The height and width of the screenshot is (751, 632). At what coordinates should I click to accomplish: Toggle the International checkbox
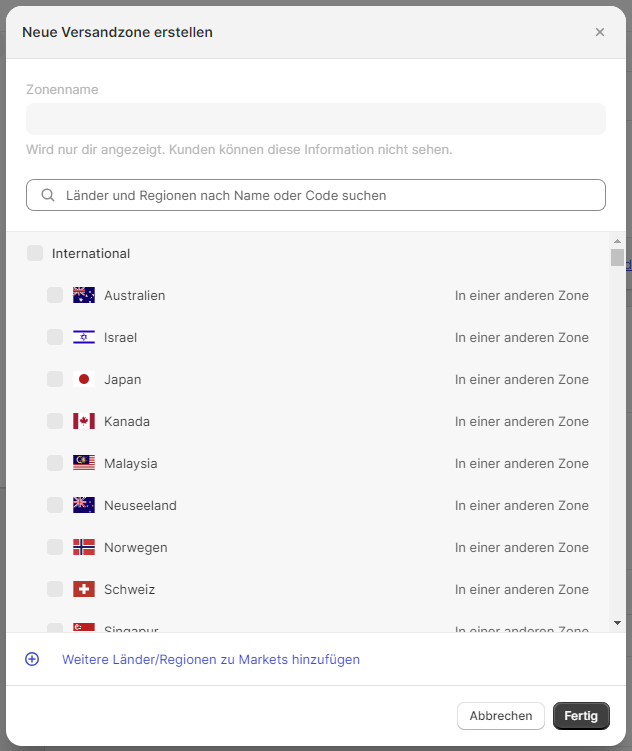[35, 253]
